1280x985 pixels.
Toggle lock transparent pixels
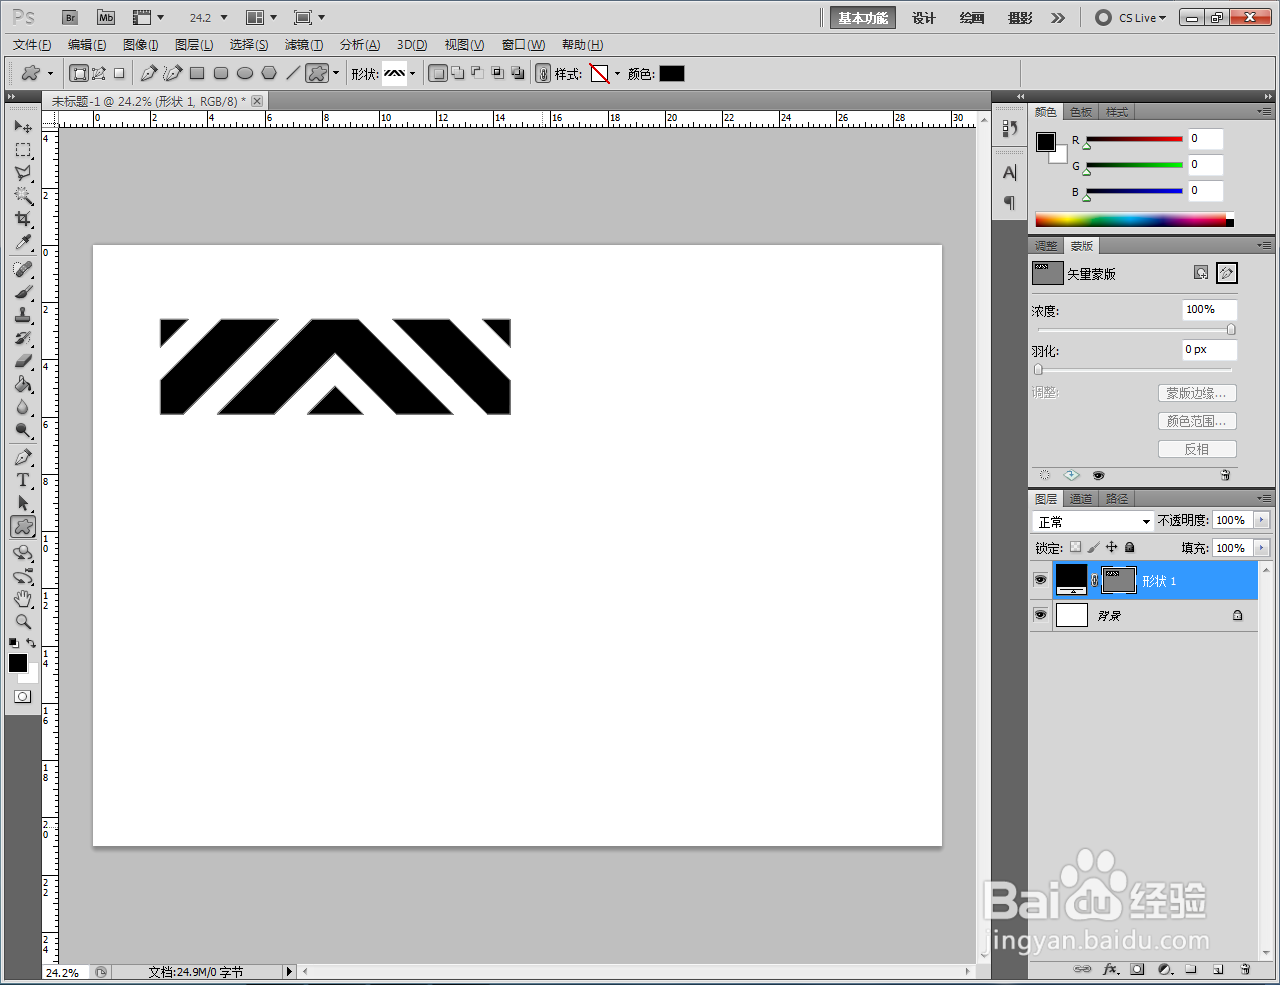tap(1075, 547)
